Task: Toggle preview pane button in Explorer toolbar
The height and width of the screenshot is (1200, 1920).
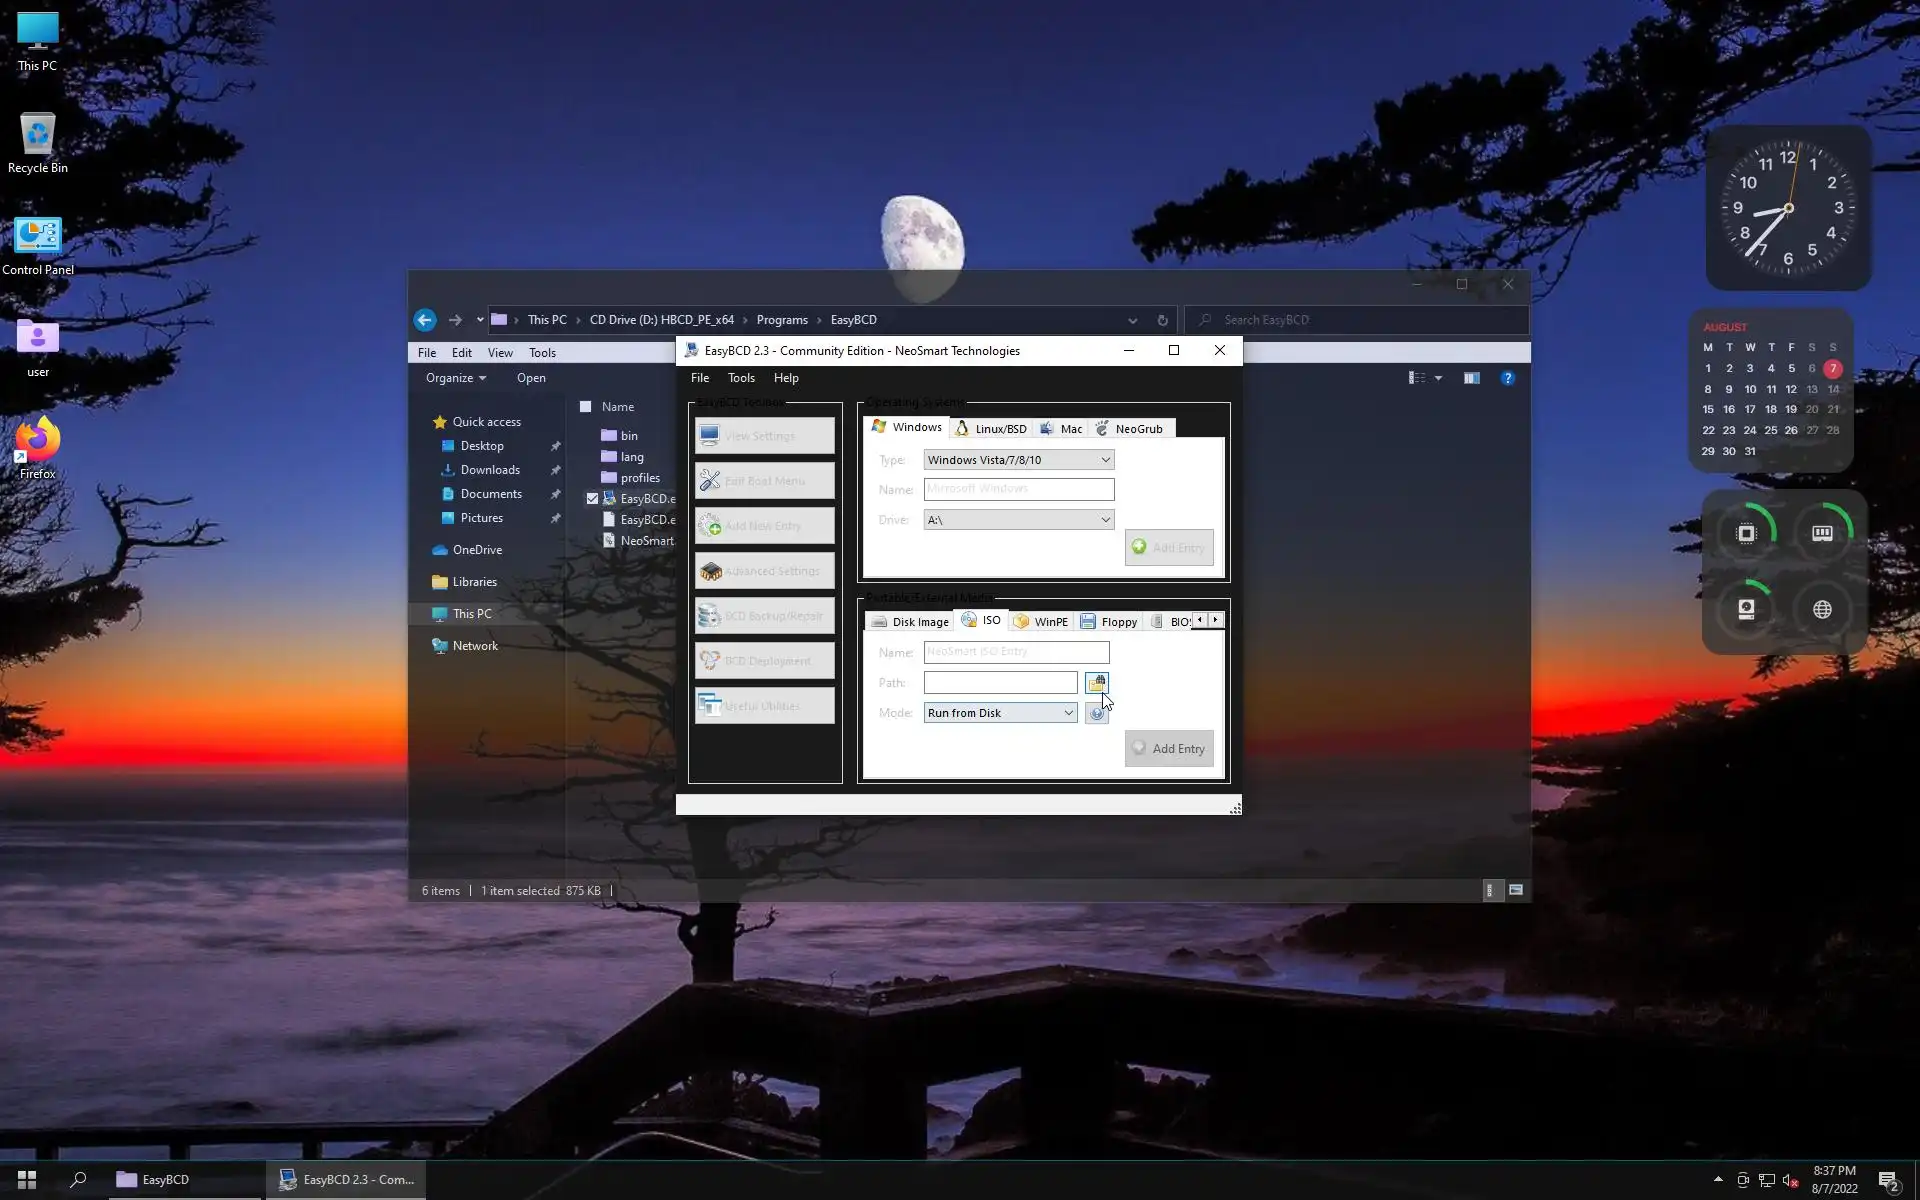Action: coord(1471,378)
